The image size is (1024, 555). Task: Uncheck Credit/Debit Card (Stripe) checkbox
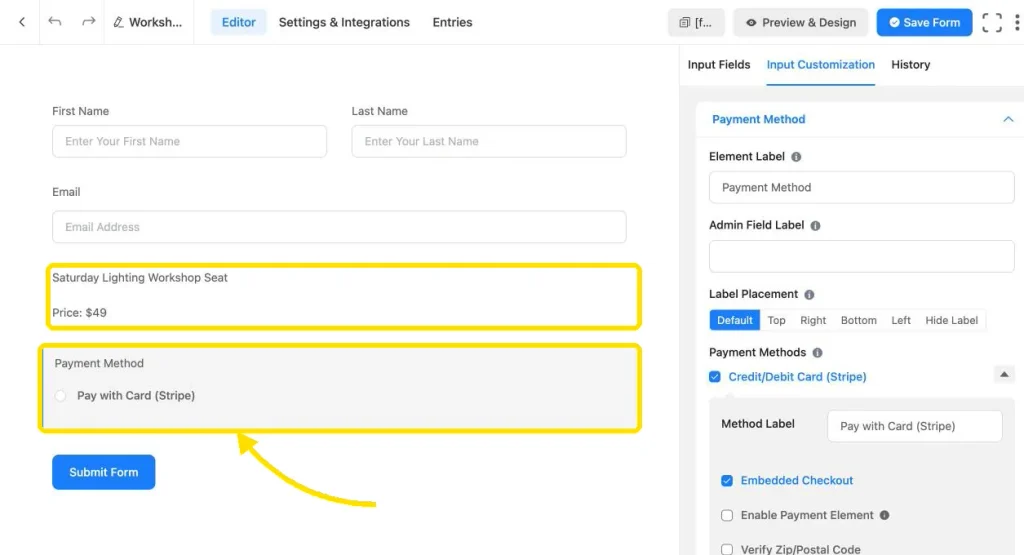point(714,377)
